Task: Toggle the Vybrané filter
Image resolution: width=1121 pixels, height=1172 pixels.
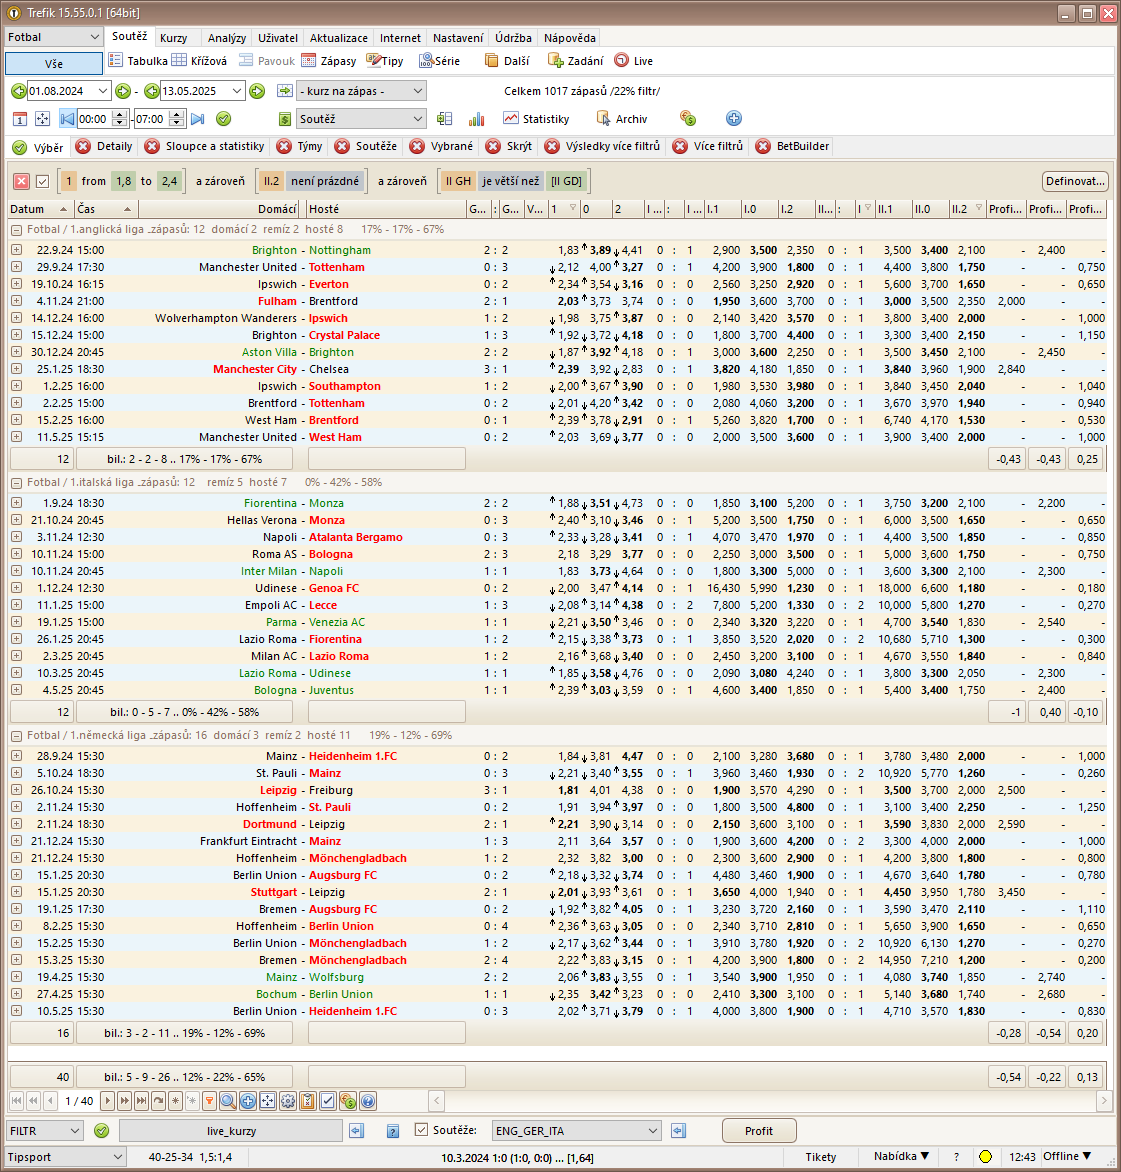Action: (x=442, y=146)
